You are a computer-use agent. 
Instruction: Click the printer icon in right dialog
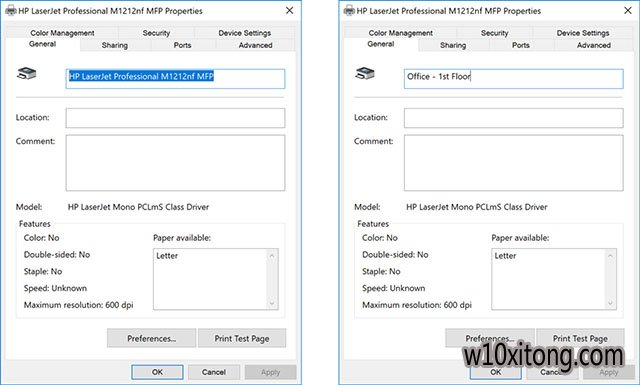click(x=365, y=73)
